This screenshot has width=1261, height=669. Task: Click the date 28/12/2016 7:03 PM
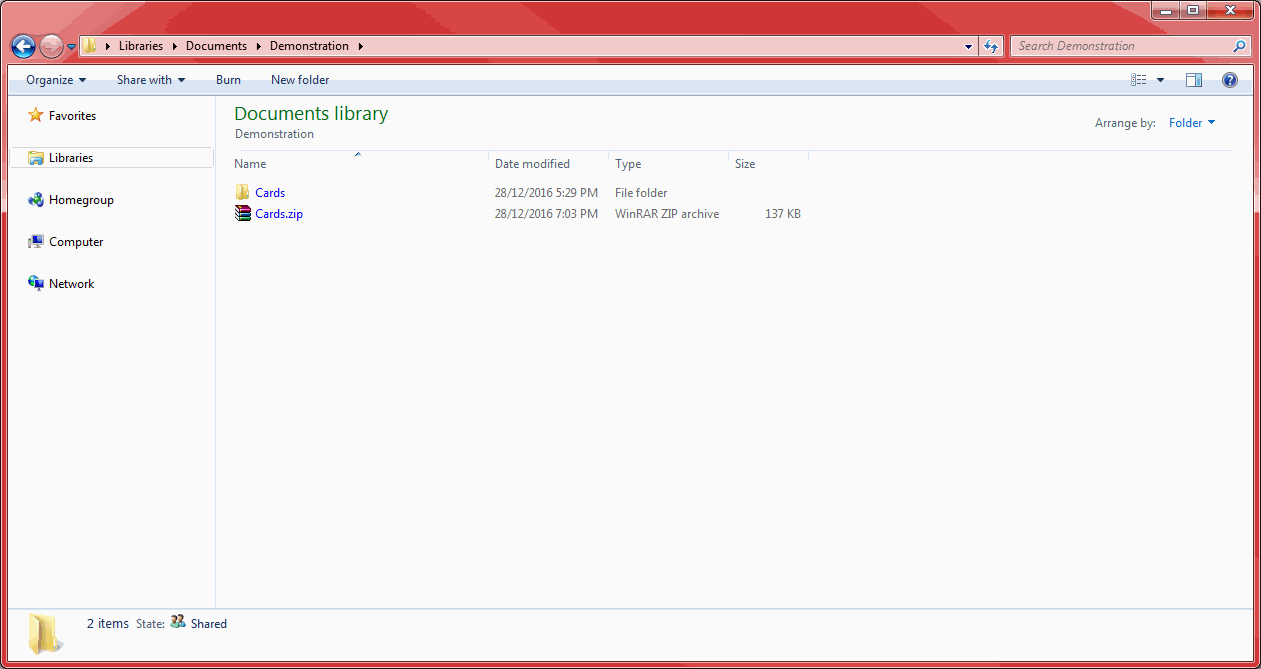(x=546, y=214)
